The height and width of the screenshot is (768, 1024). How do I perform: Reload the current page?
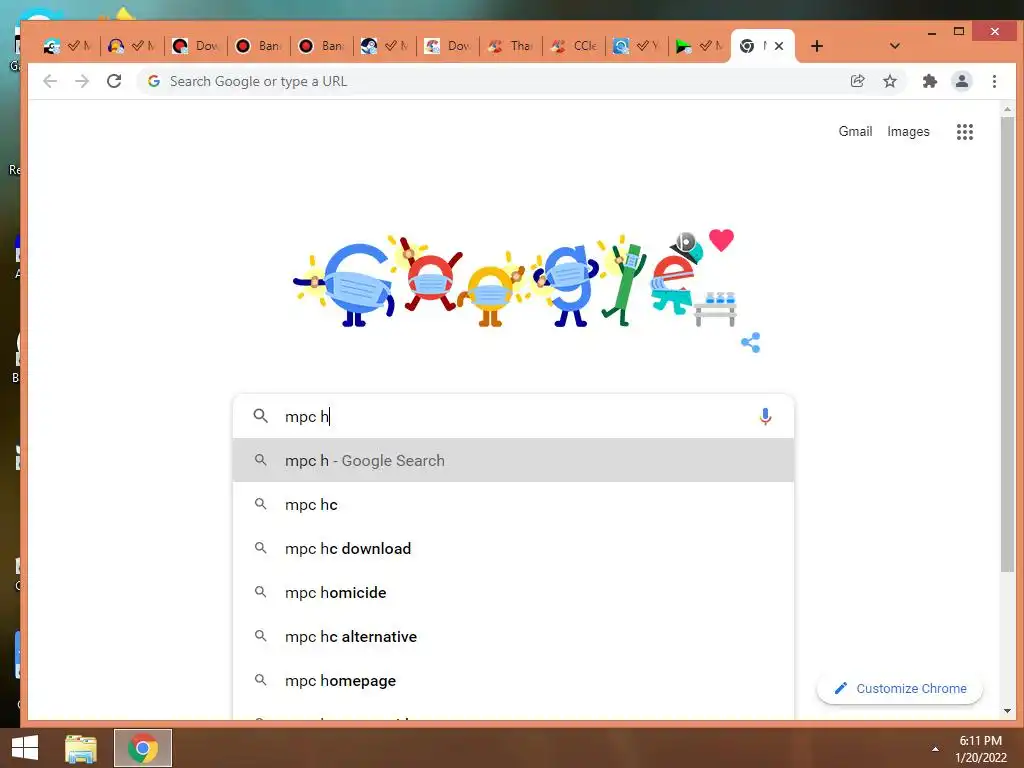(114, 81)
